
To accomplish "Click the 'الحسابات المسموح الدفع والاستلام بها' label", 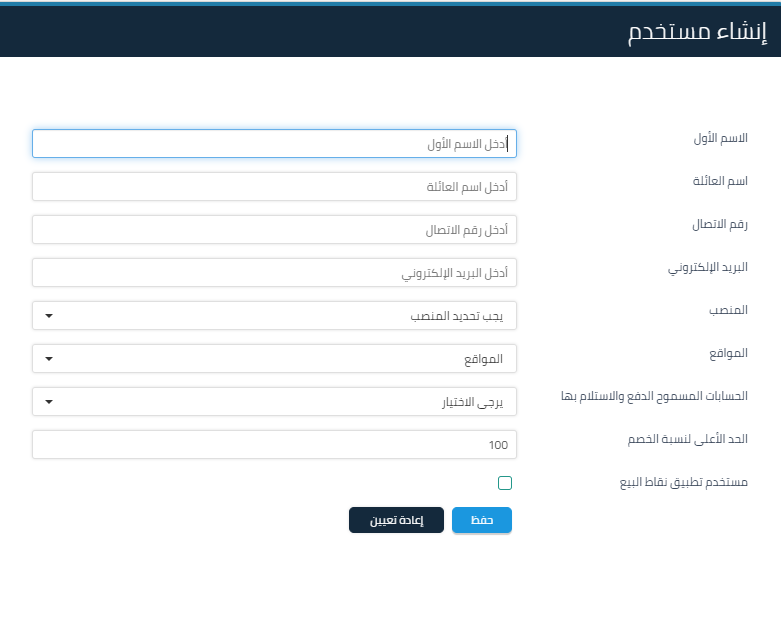I will tap(654, 396).
